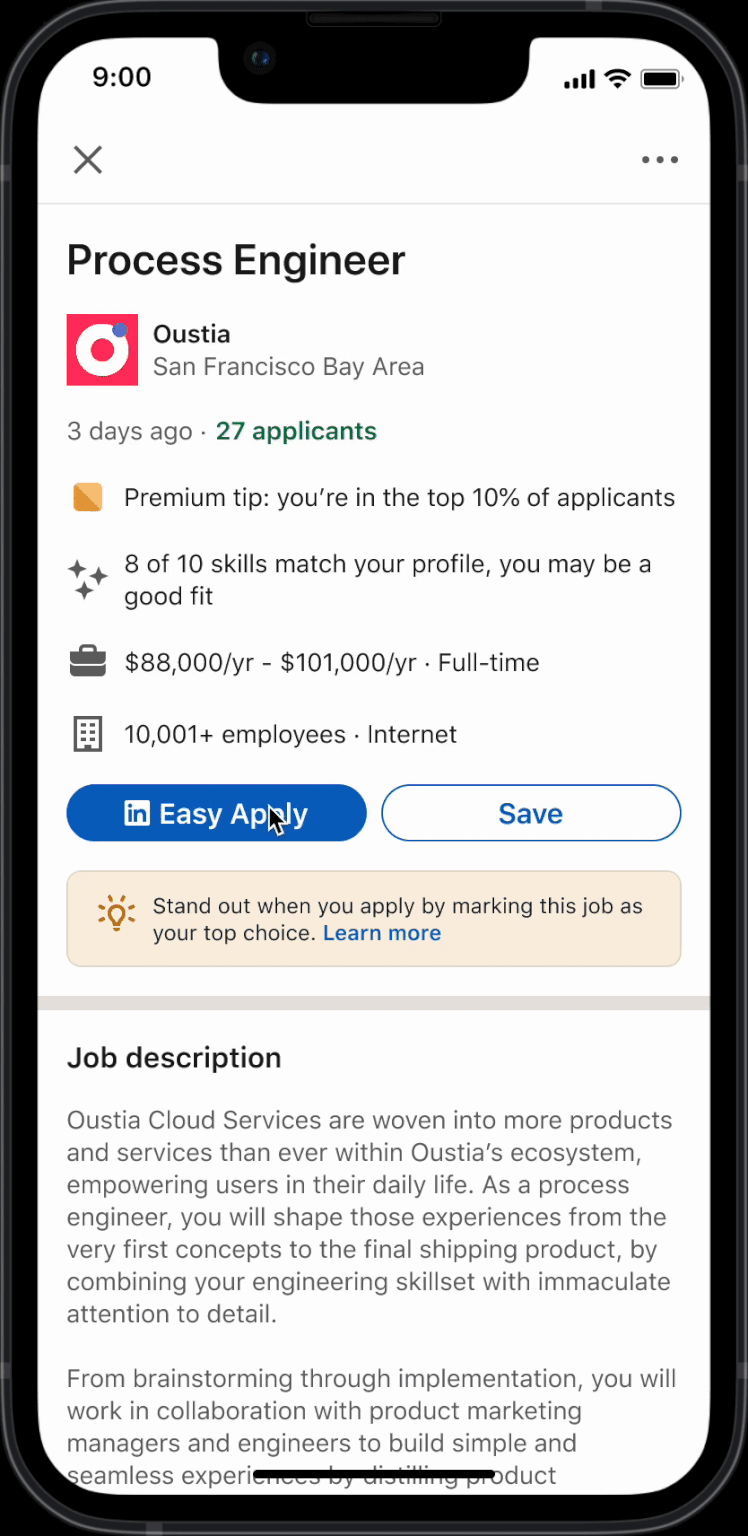Viewport: 748px width, 1536px height.
Task: Tap the skills match sparkle icon
Action: pos(88,580)
